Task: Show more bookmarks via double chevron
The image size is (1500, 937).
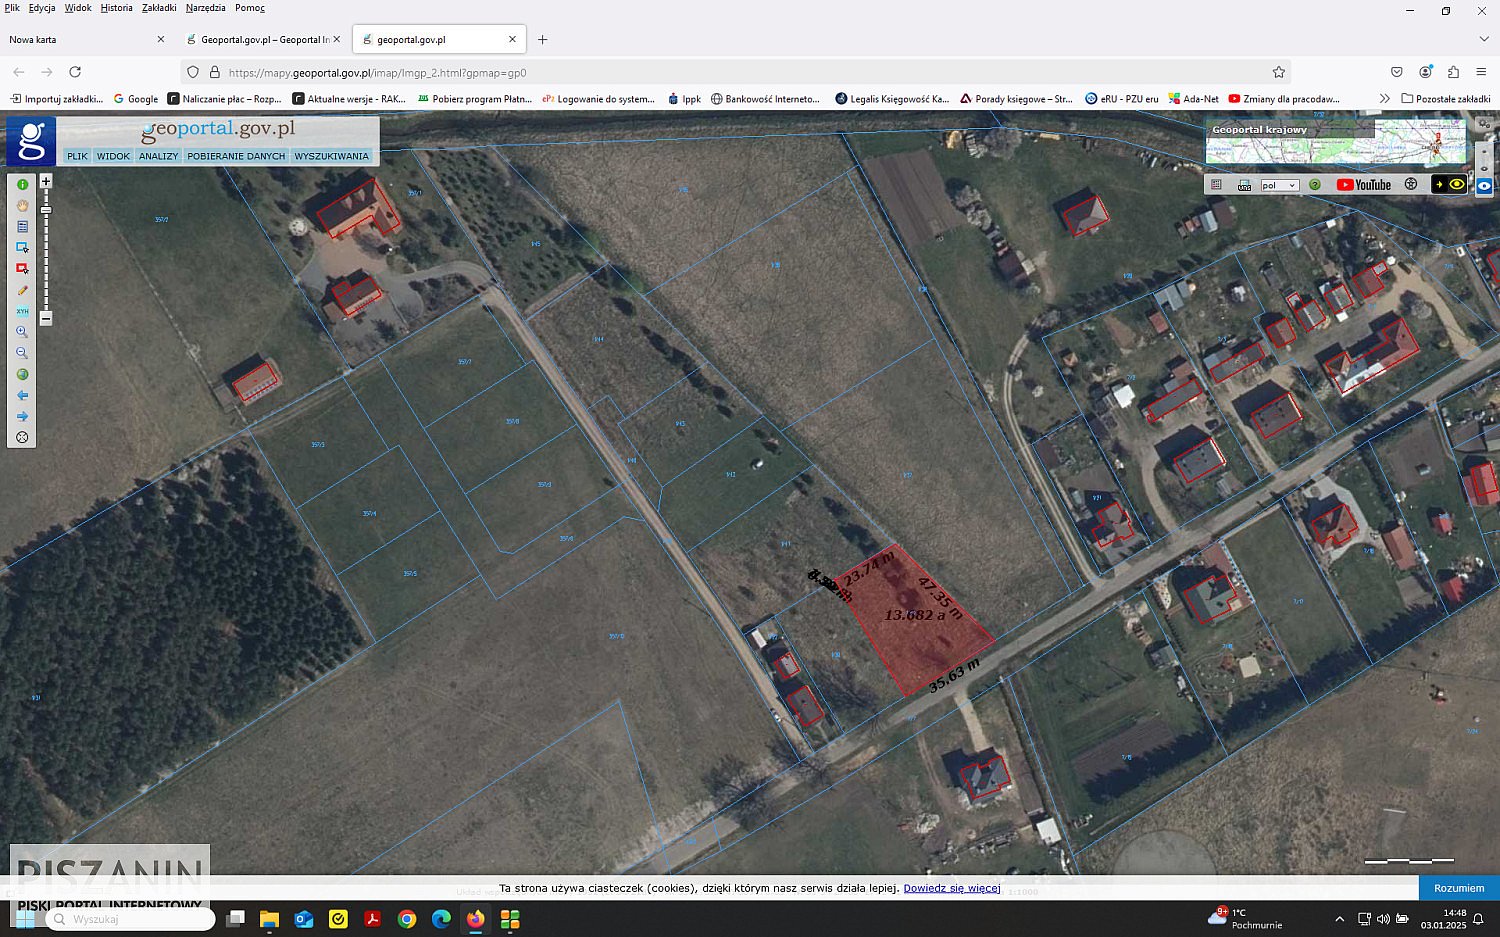Action: click(1384, 98)
